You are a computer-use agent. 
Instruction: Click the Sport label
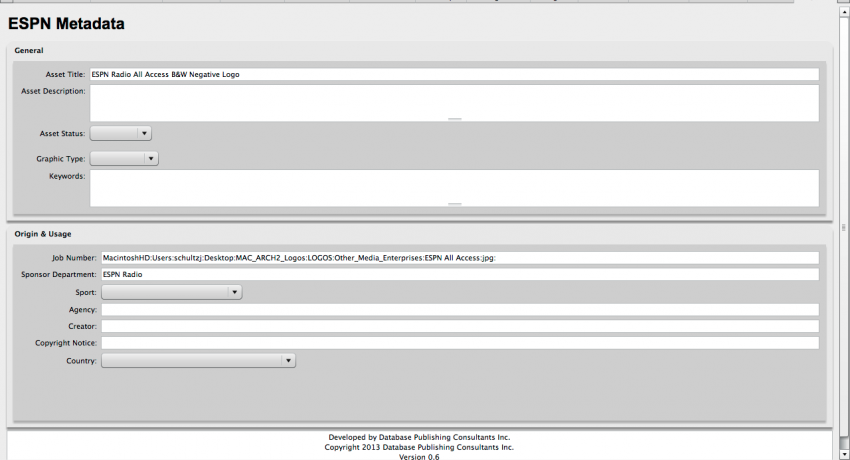(x=86, y=293)
